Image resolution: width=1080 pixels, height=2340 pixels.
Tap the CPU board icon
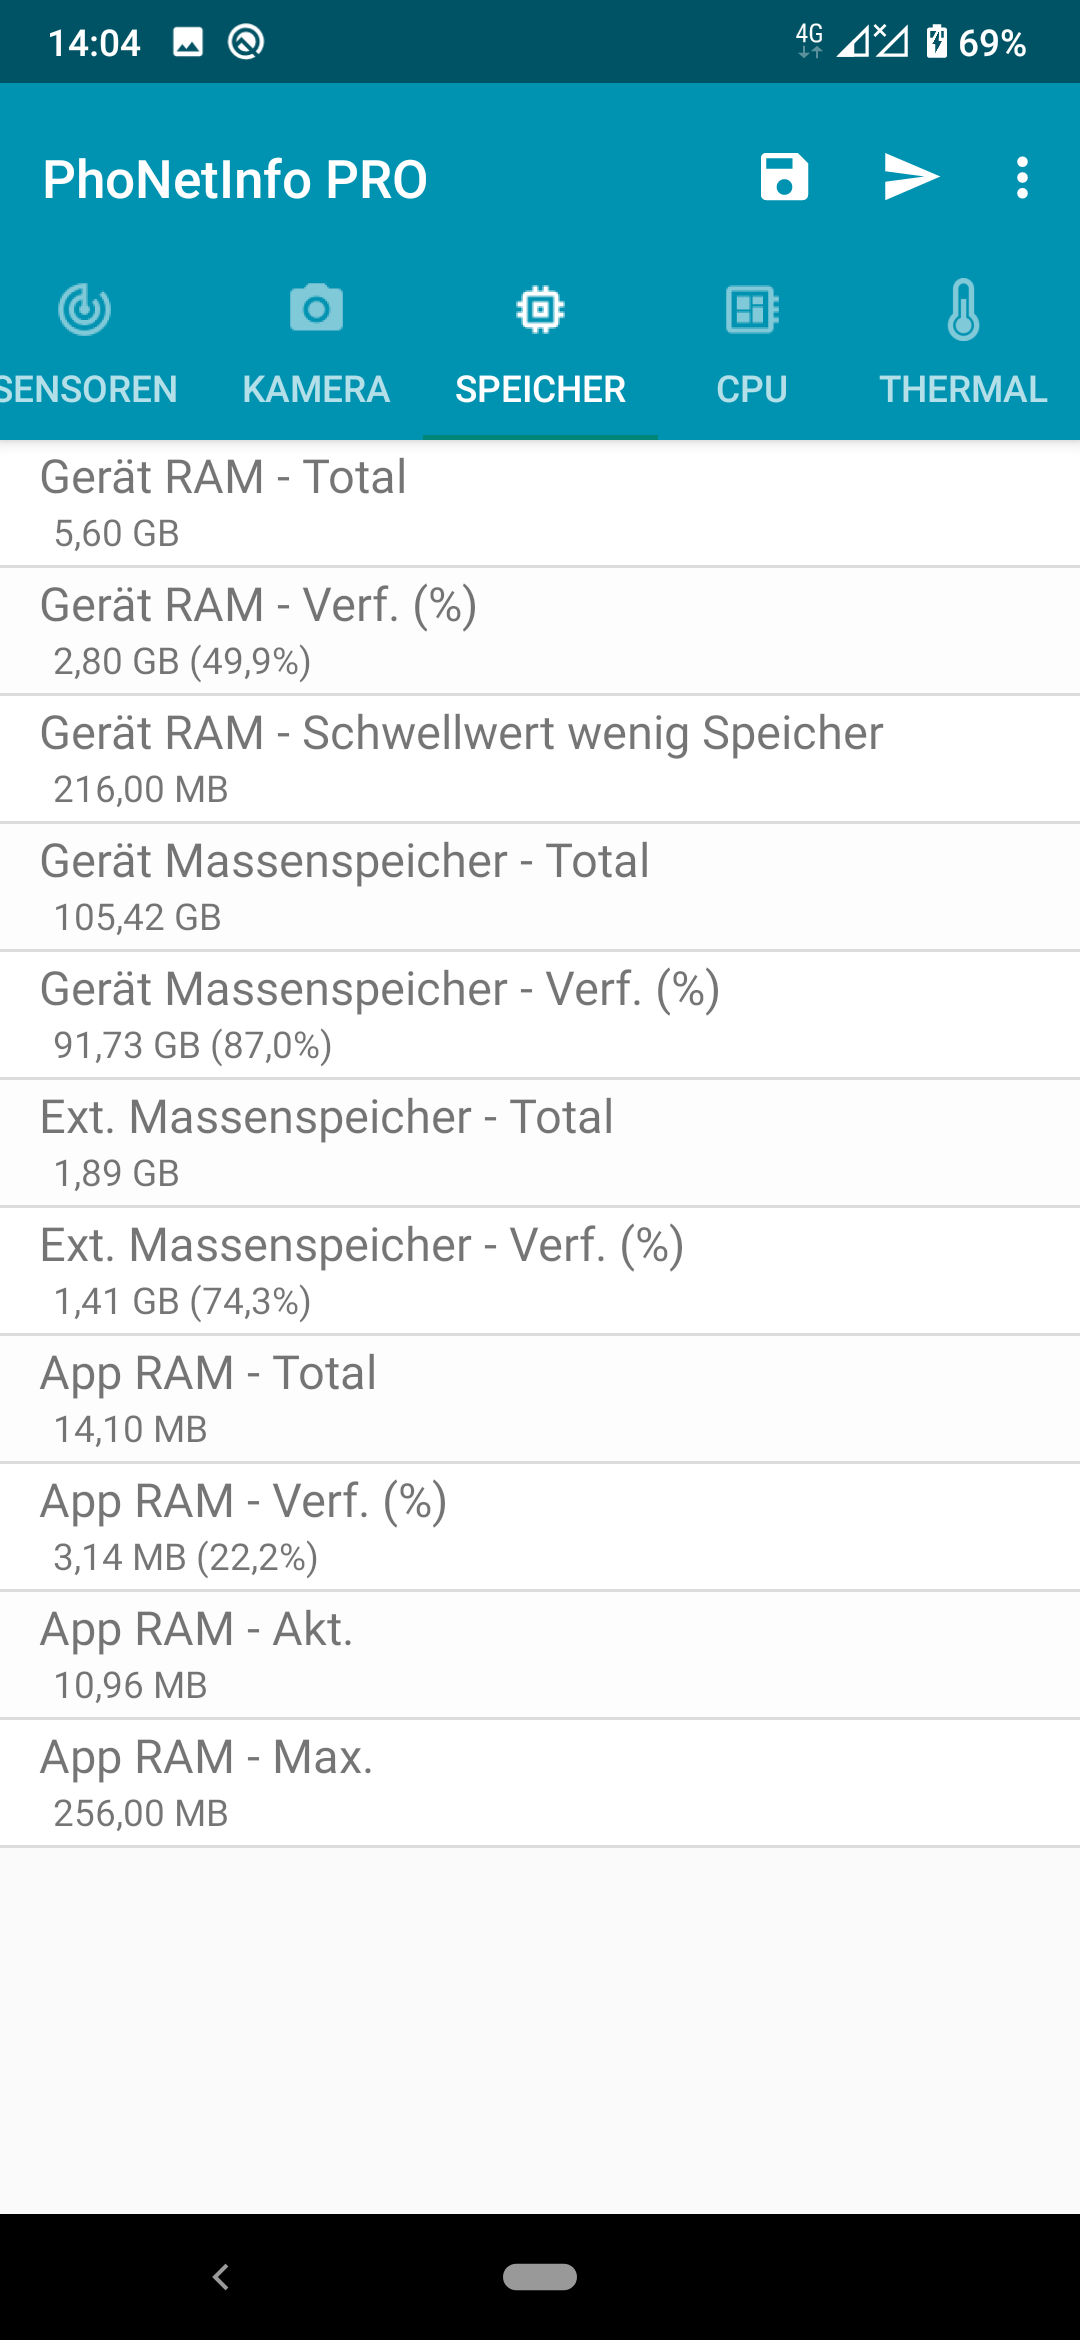[x=752, y=309]
